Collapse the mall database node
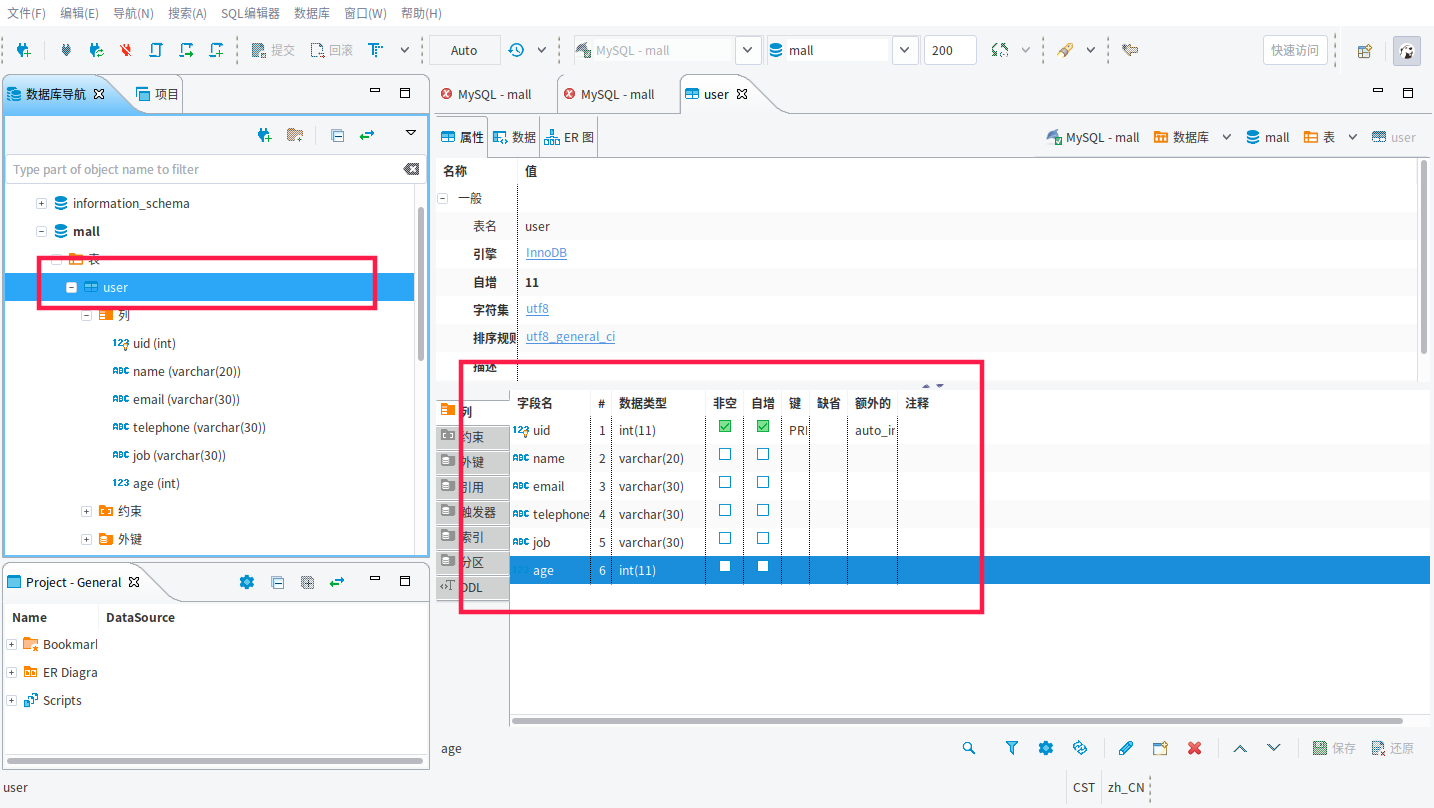 click(41, 231)
